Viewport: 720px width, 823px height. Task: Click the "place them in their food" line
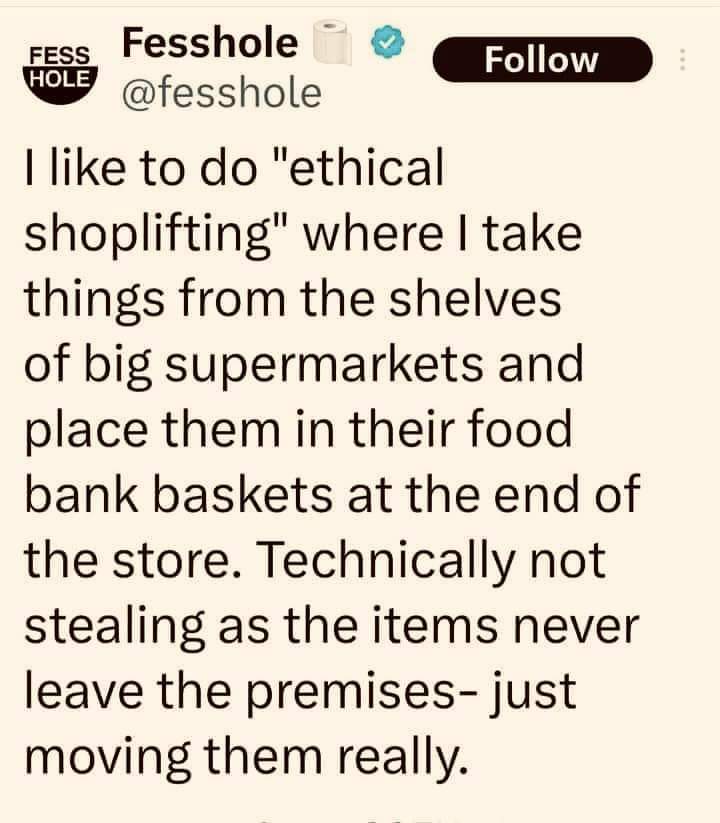297,430
